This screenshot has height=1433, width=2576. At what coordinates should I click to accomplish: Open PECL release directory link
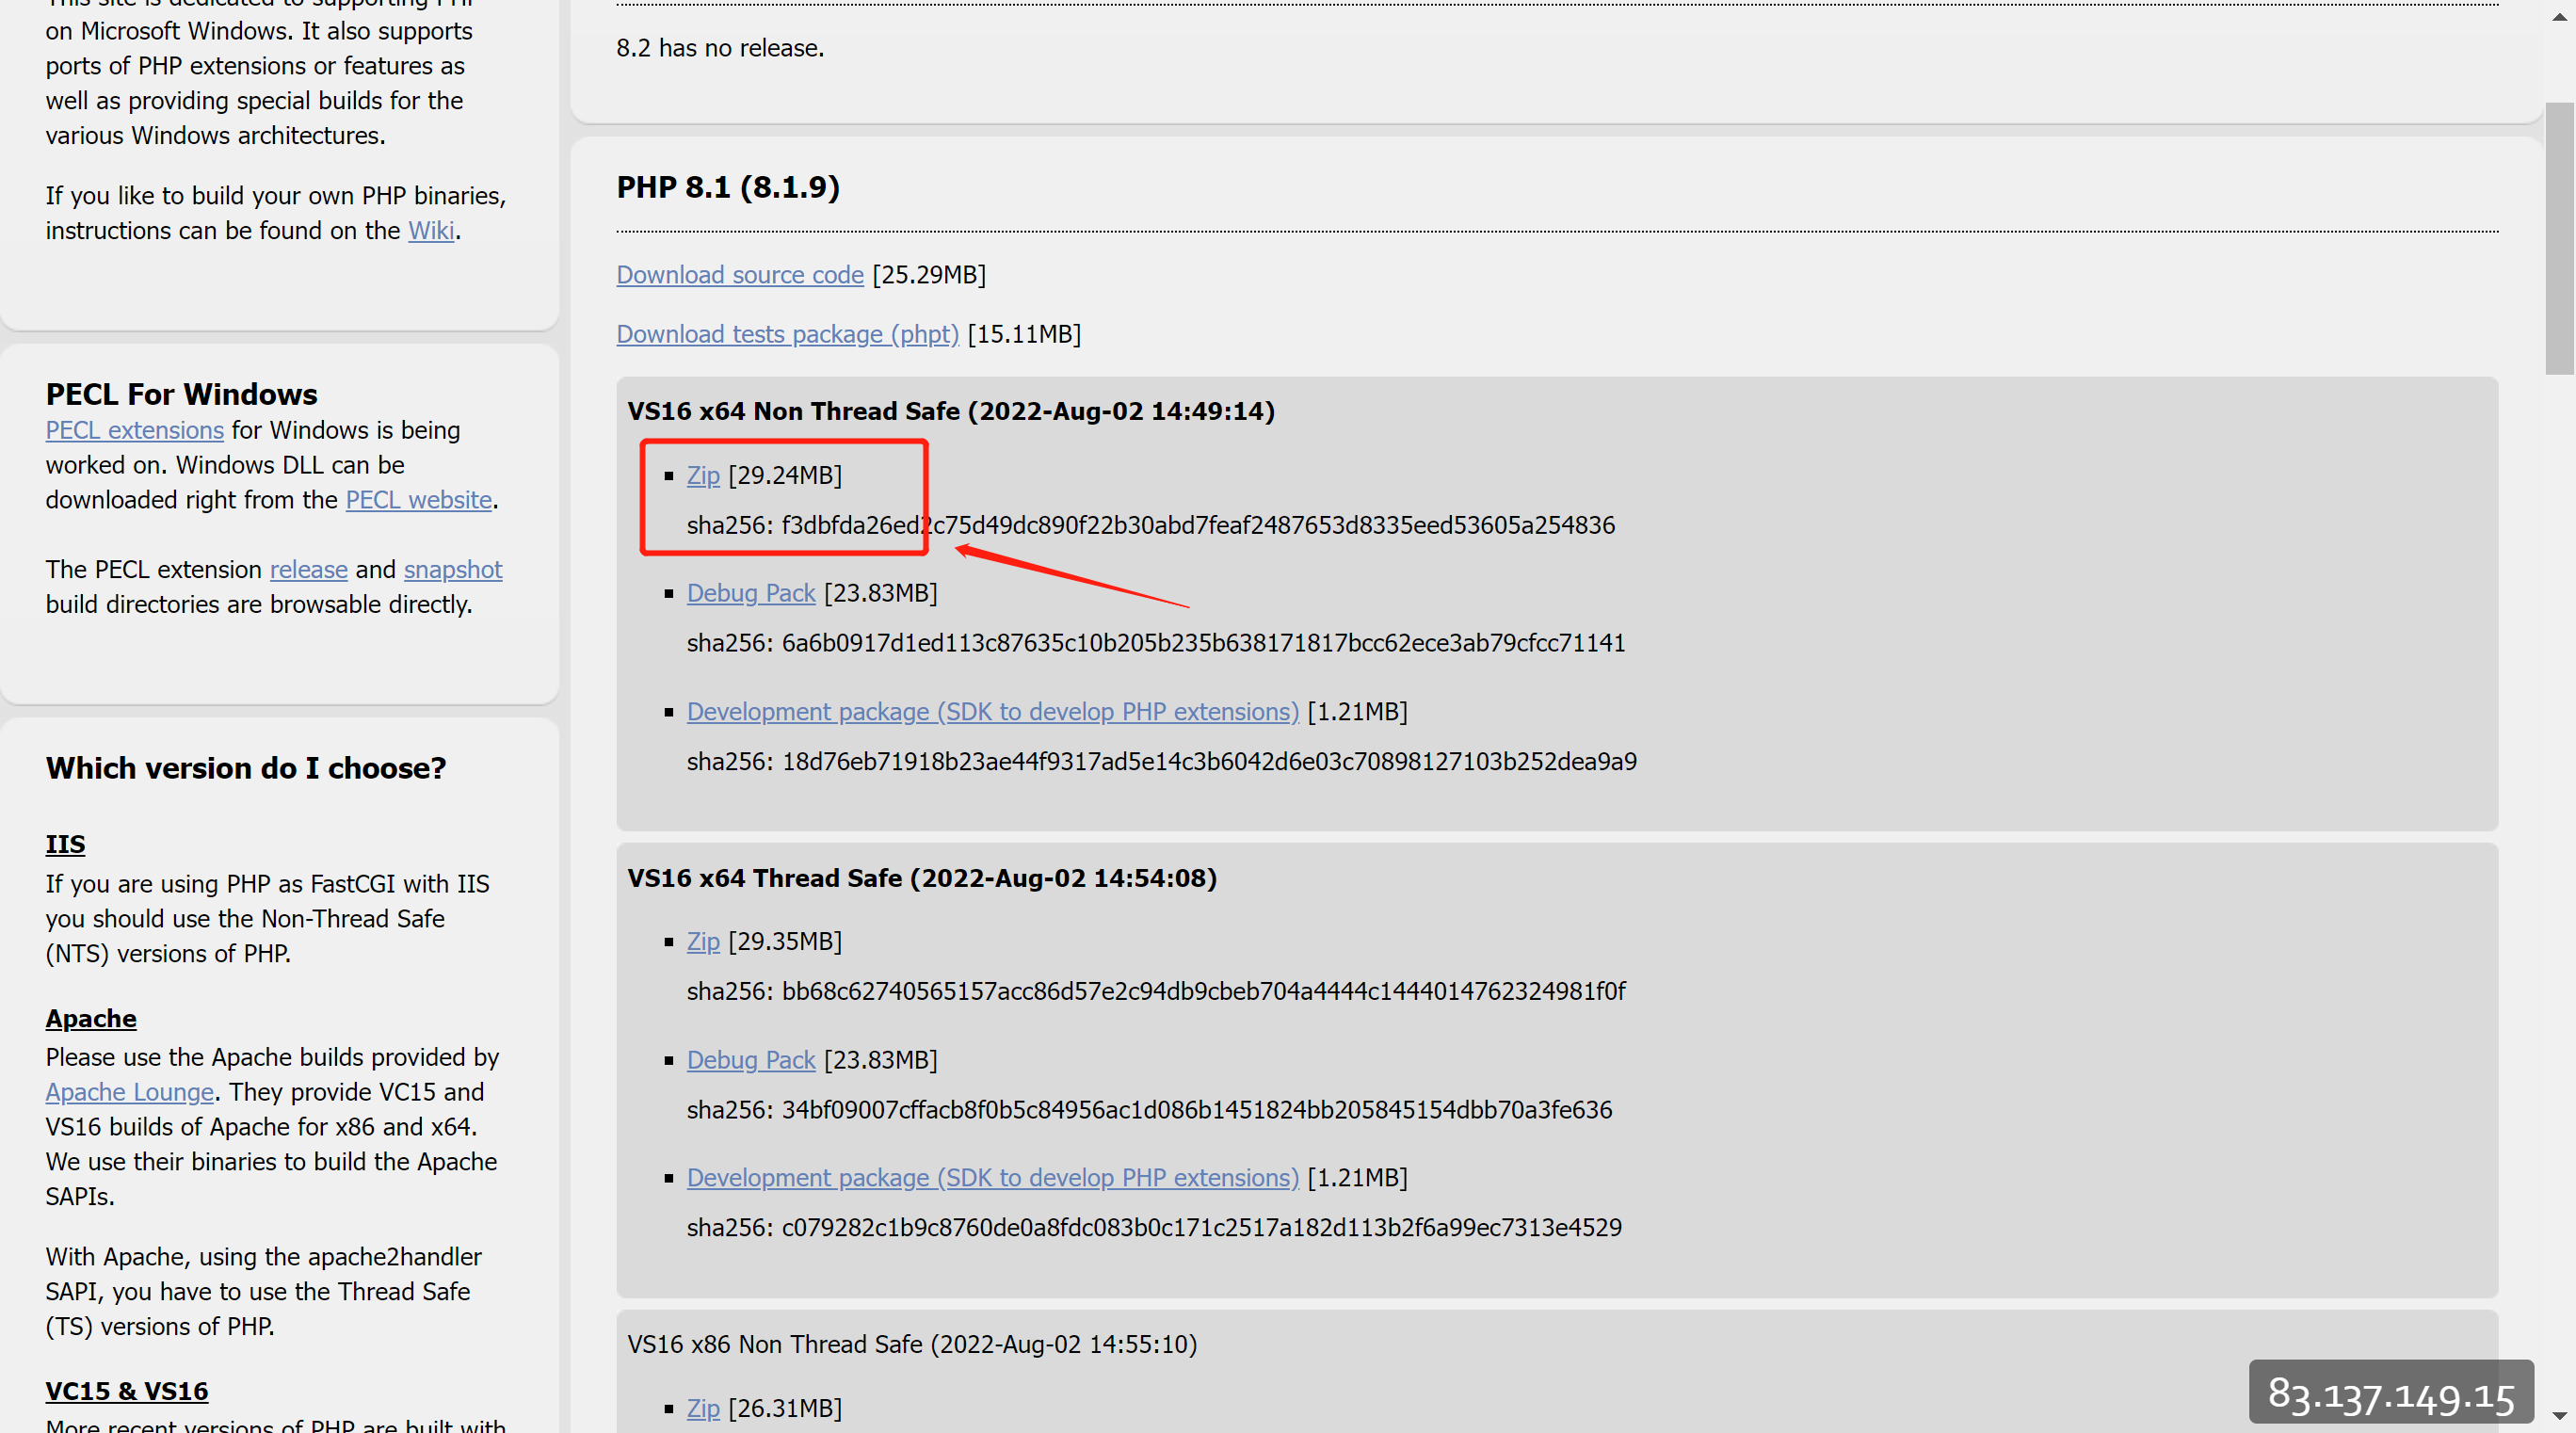coord(308,569)
